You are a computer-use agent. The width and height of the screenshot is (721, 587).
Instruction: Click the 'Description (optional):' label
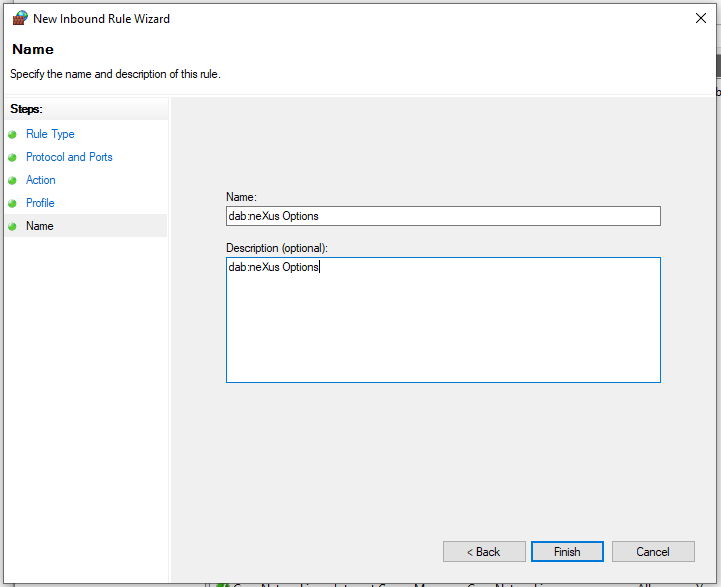277,248
